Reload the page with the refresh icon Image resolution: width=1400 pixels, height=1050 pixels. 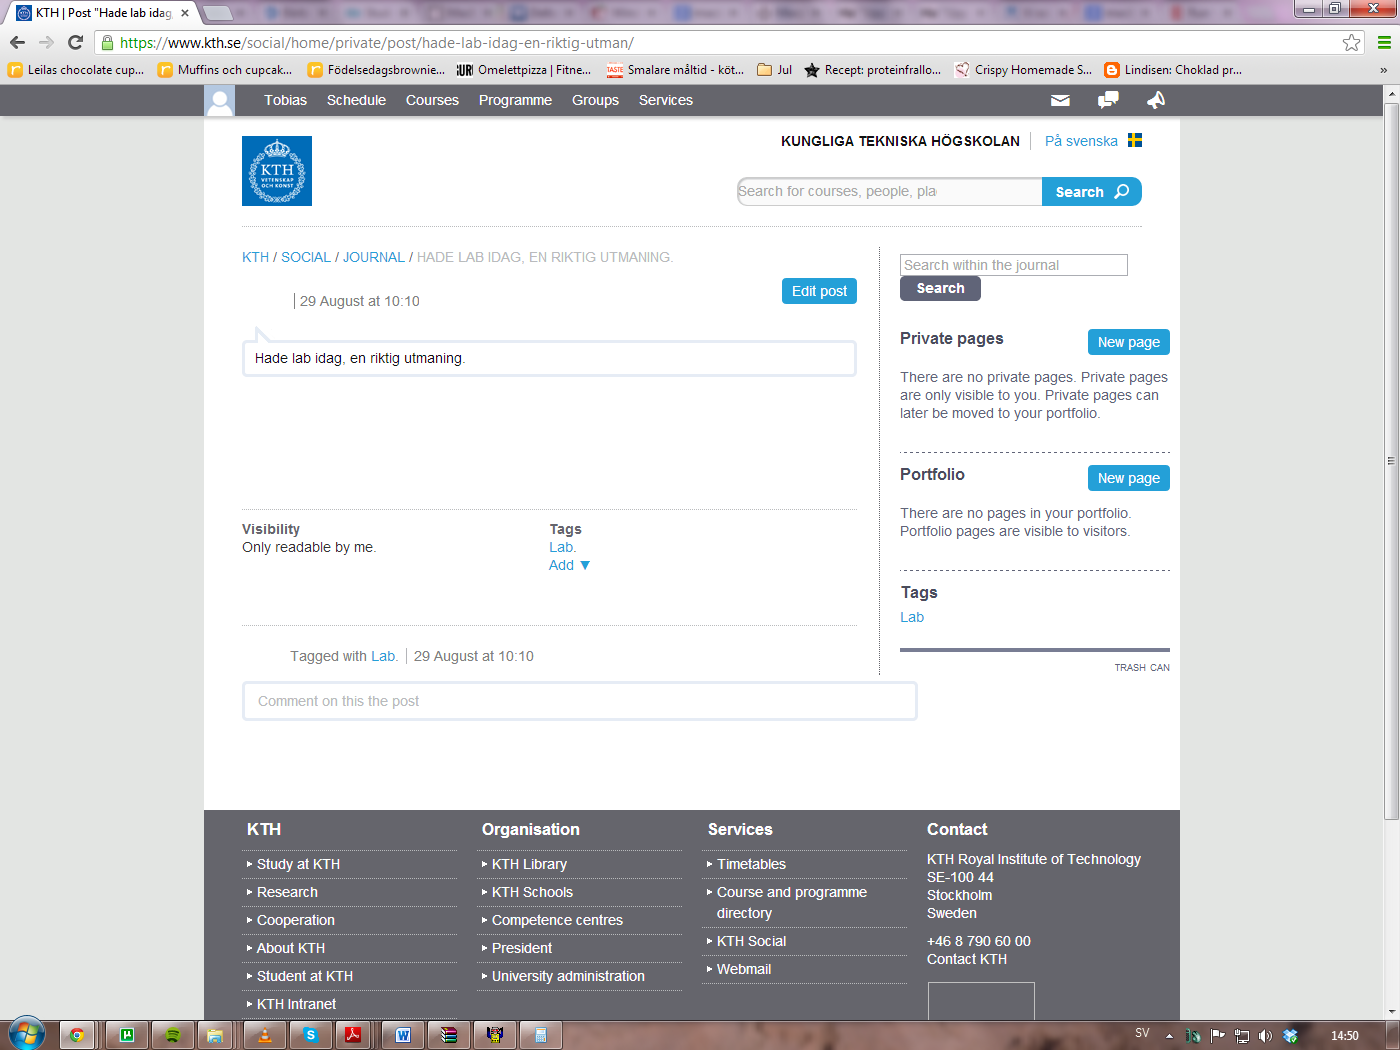75,42
